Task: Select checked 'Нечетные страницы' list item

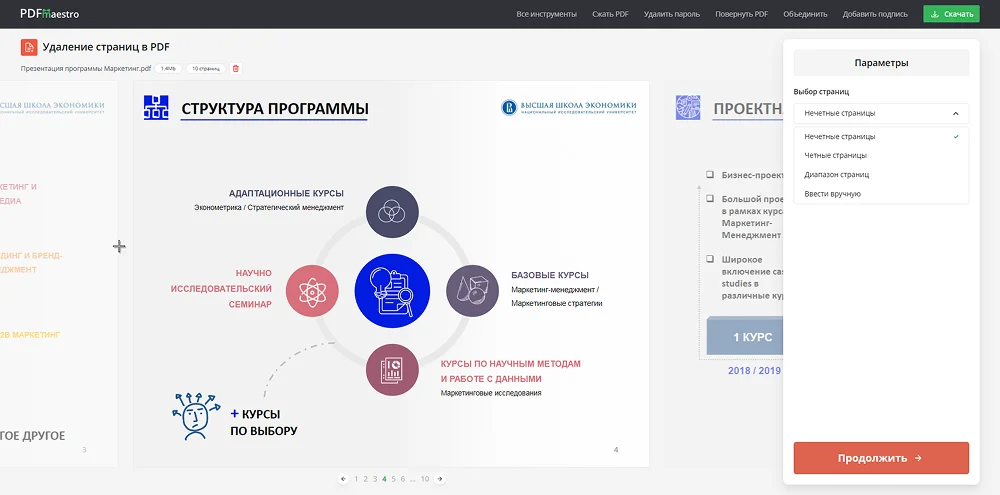Action: pos(839,136)
